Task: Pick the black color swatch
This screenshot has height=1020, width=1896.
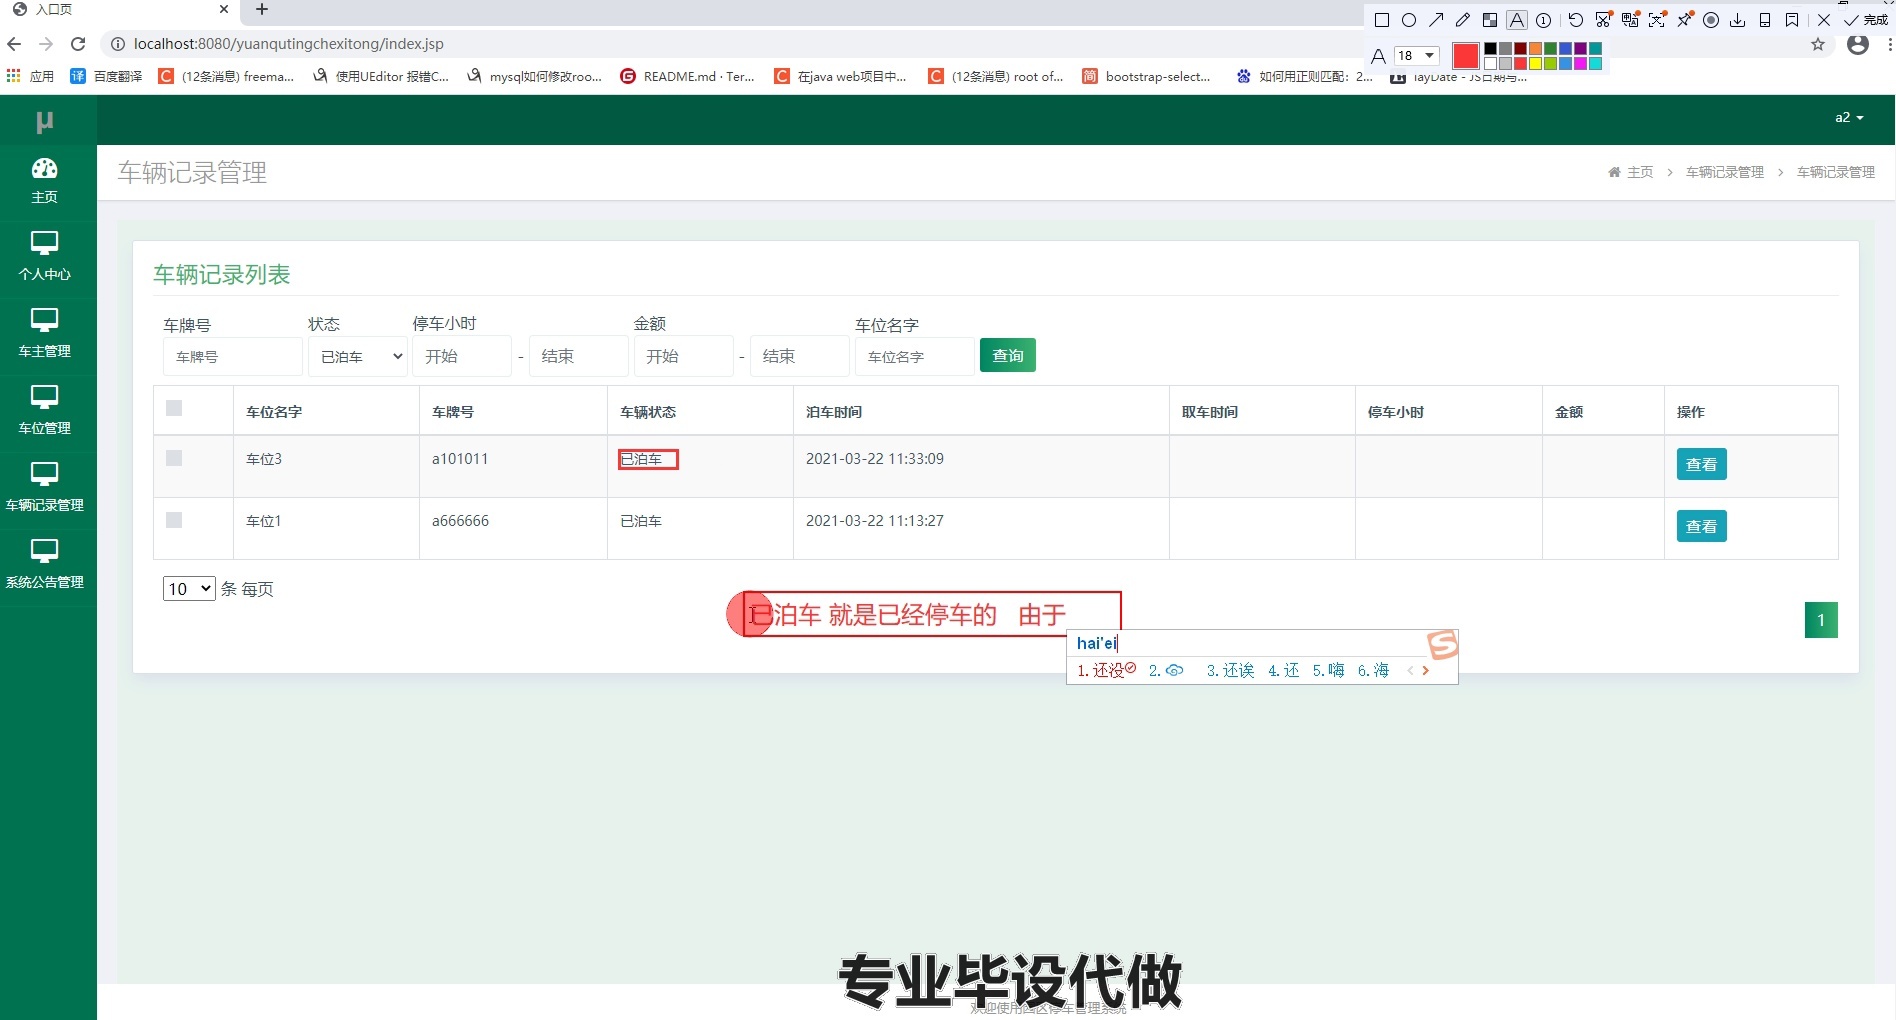Action: [x=1490, y=49]
